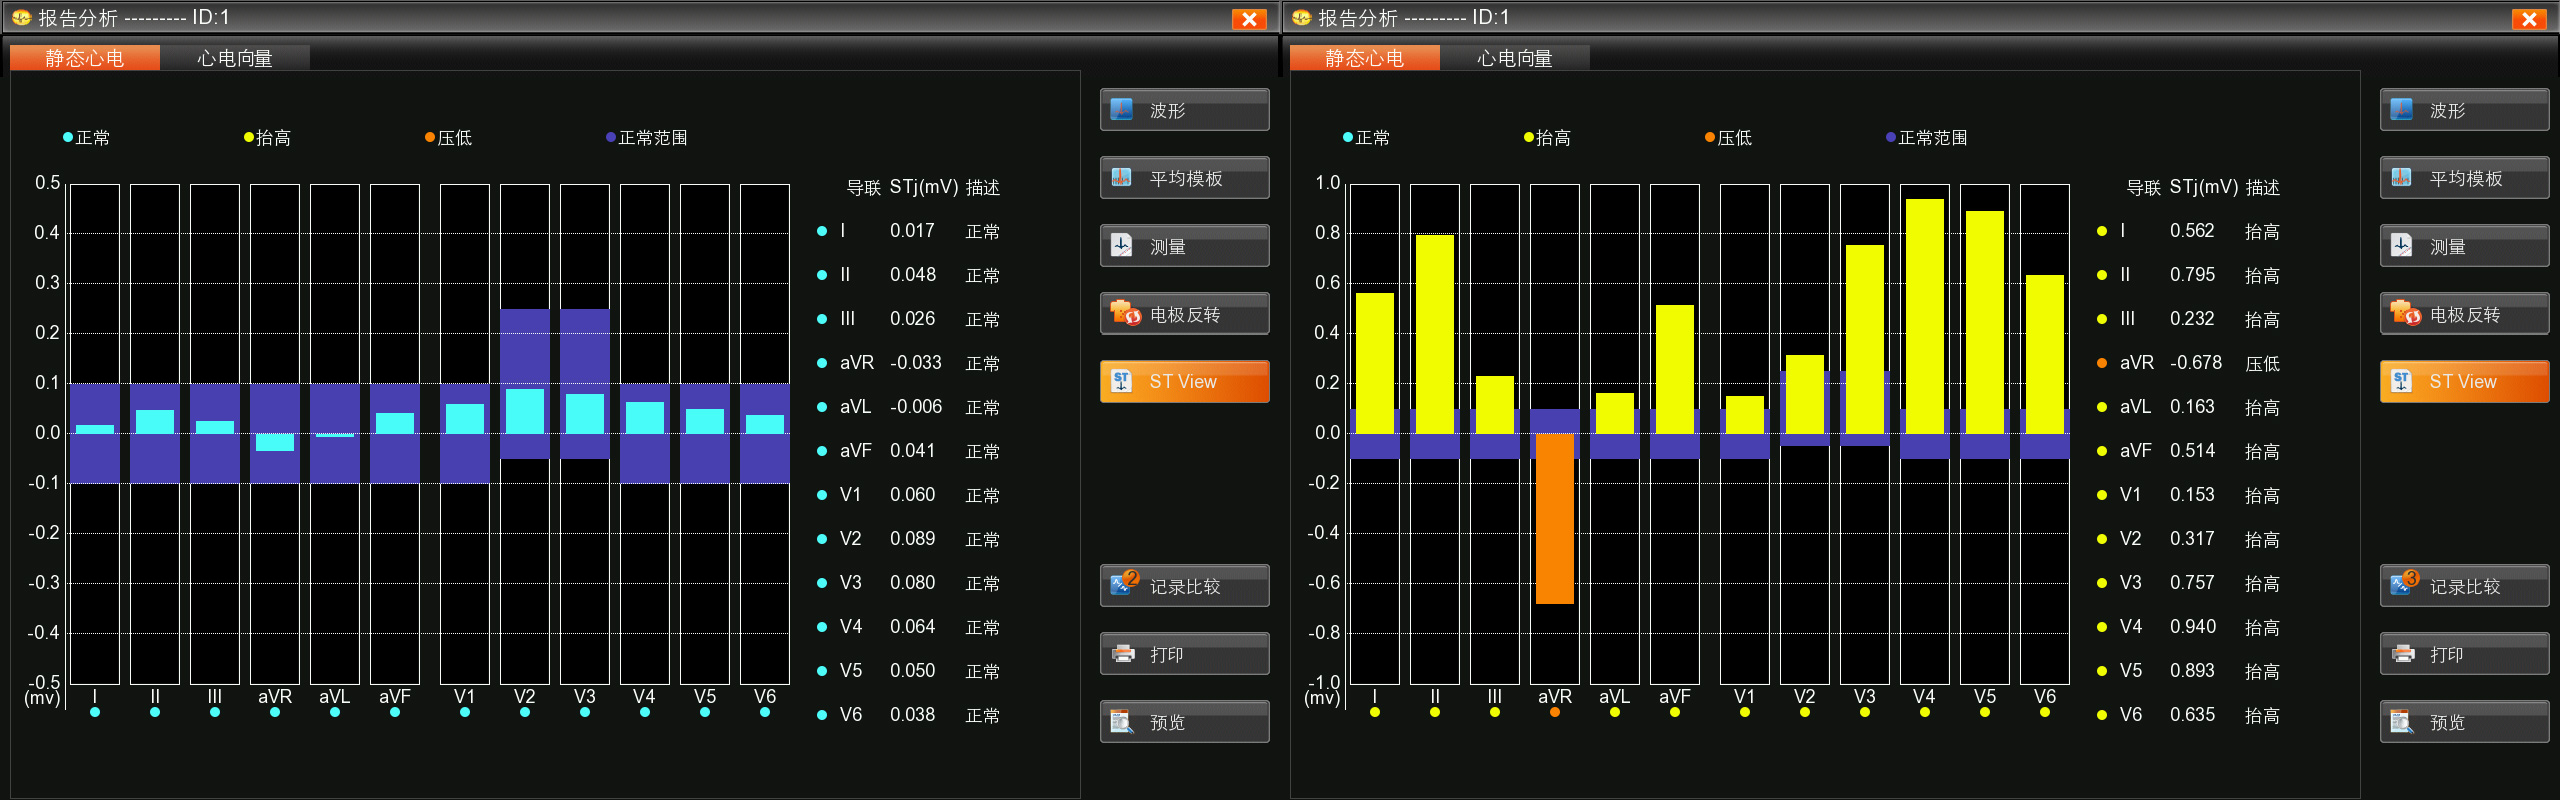The height and width of the screenshot is (800, 2560).
Task: Switch to 心电向量 tab in right window
Action: 1515,58
